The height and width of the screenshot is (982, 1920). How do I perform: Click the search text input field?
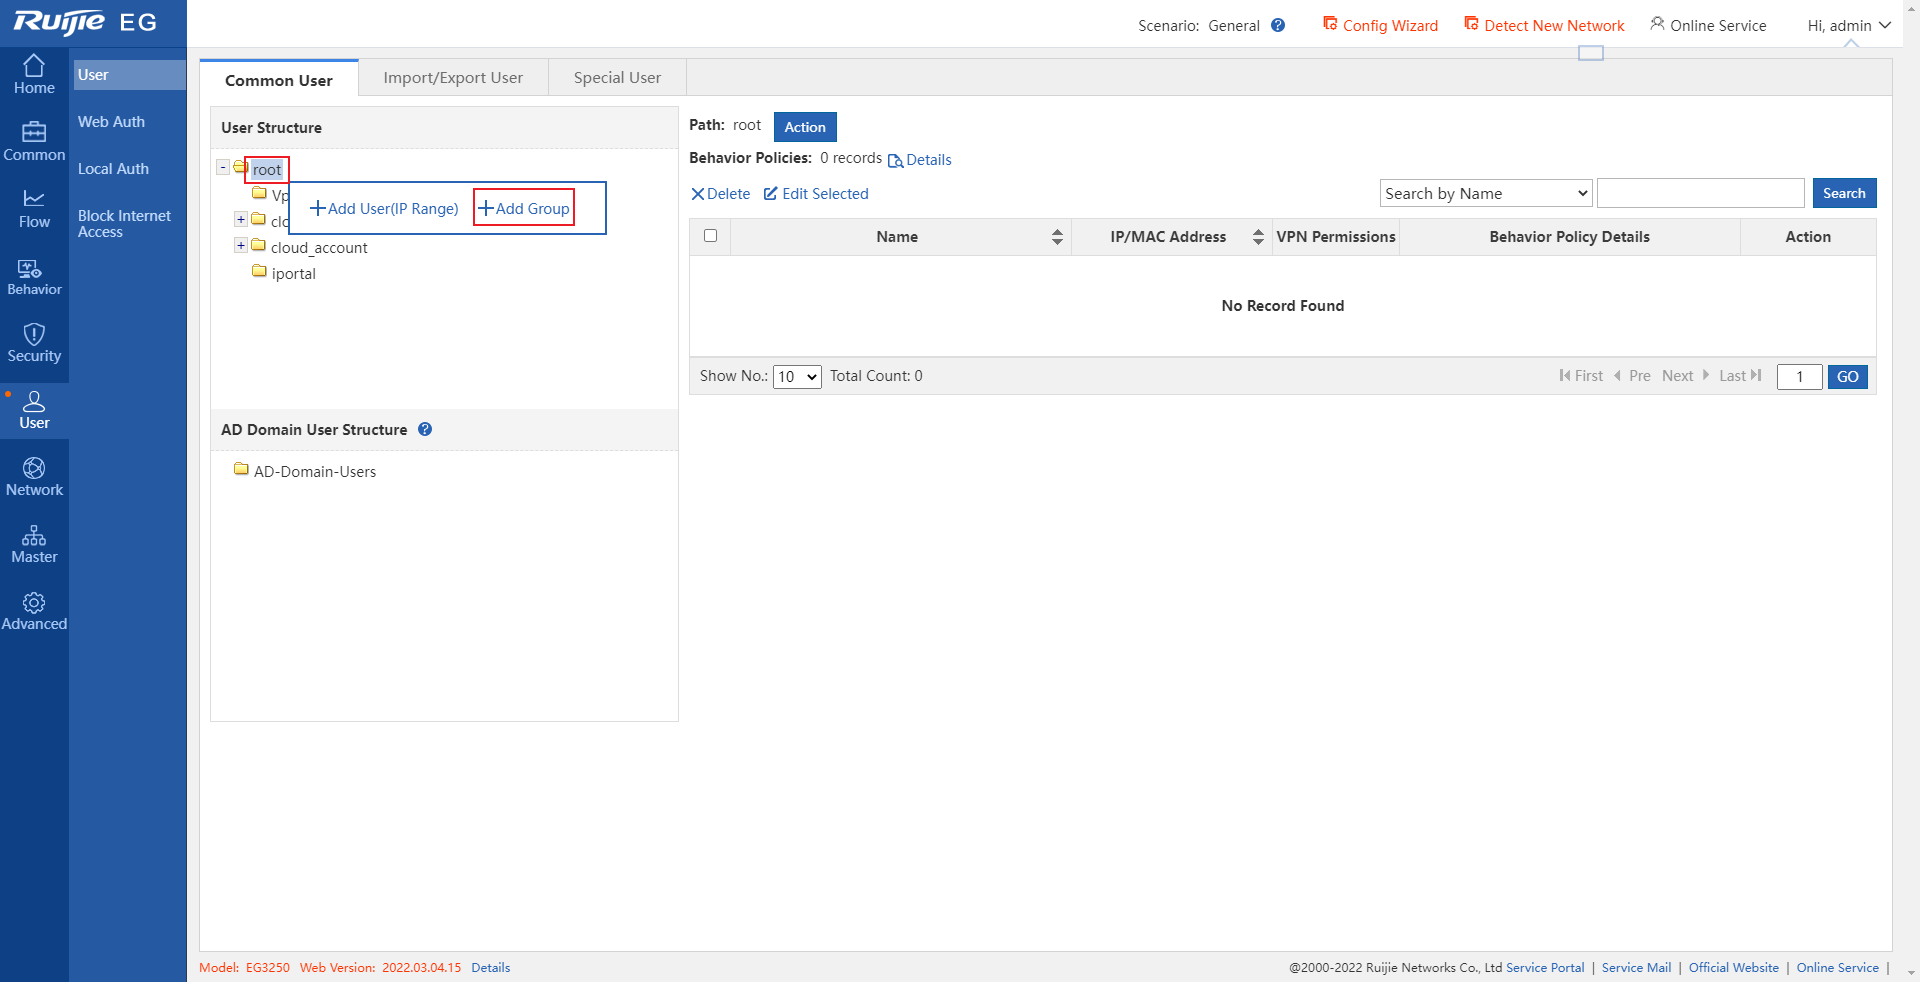click(x=1700, y=194)
